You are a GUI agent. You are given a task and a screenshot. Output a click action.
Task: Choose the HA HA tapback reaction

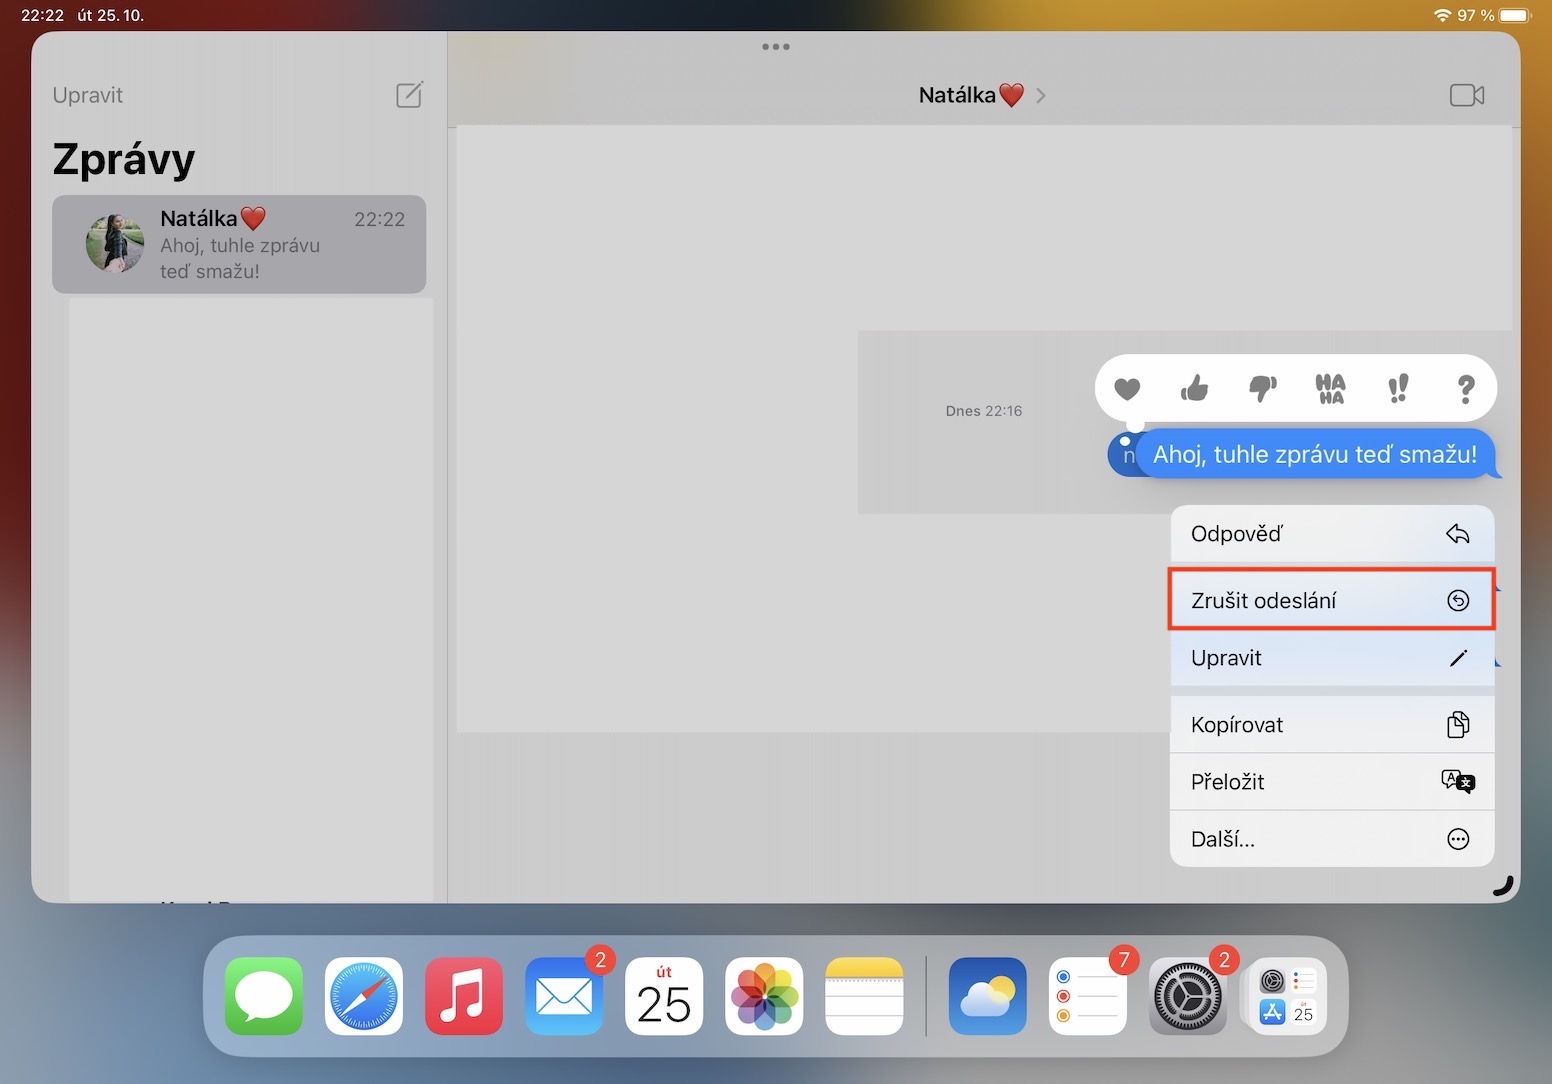pos(1330,389)
